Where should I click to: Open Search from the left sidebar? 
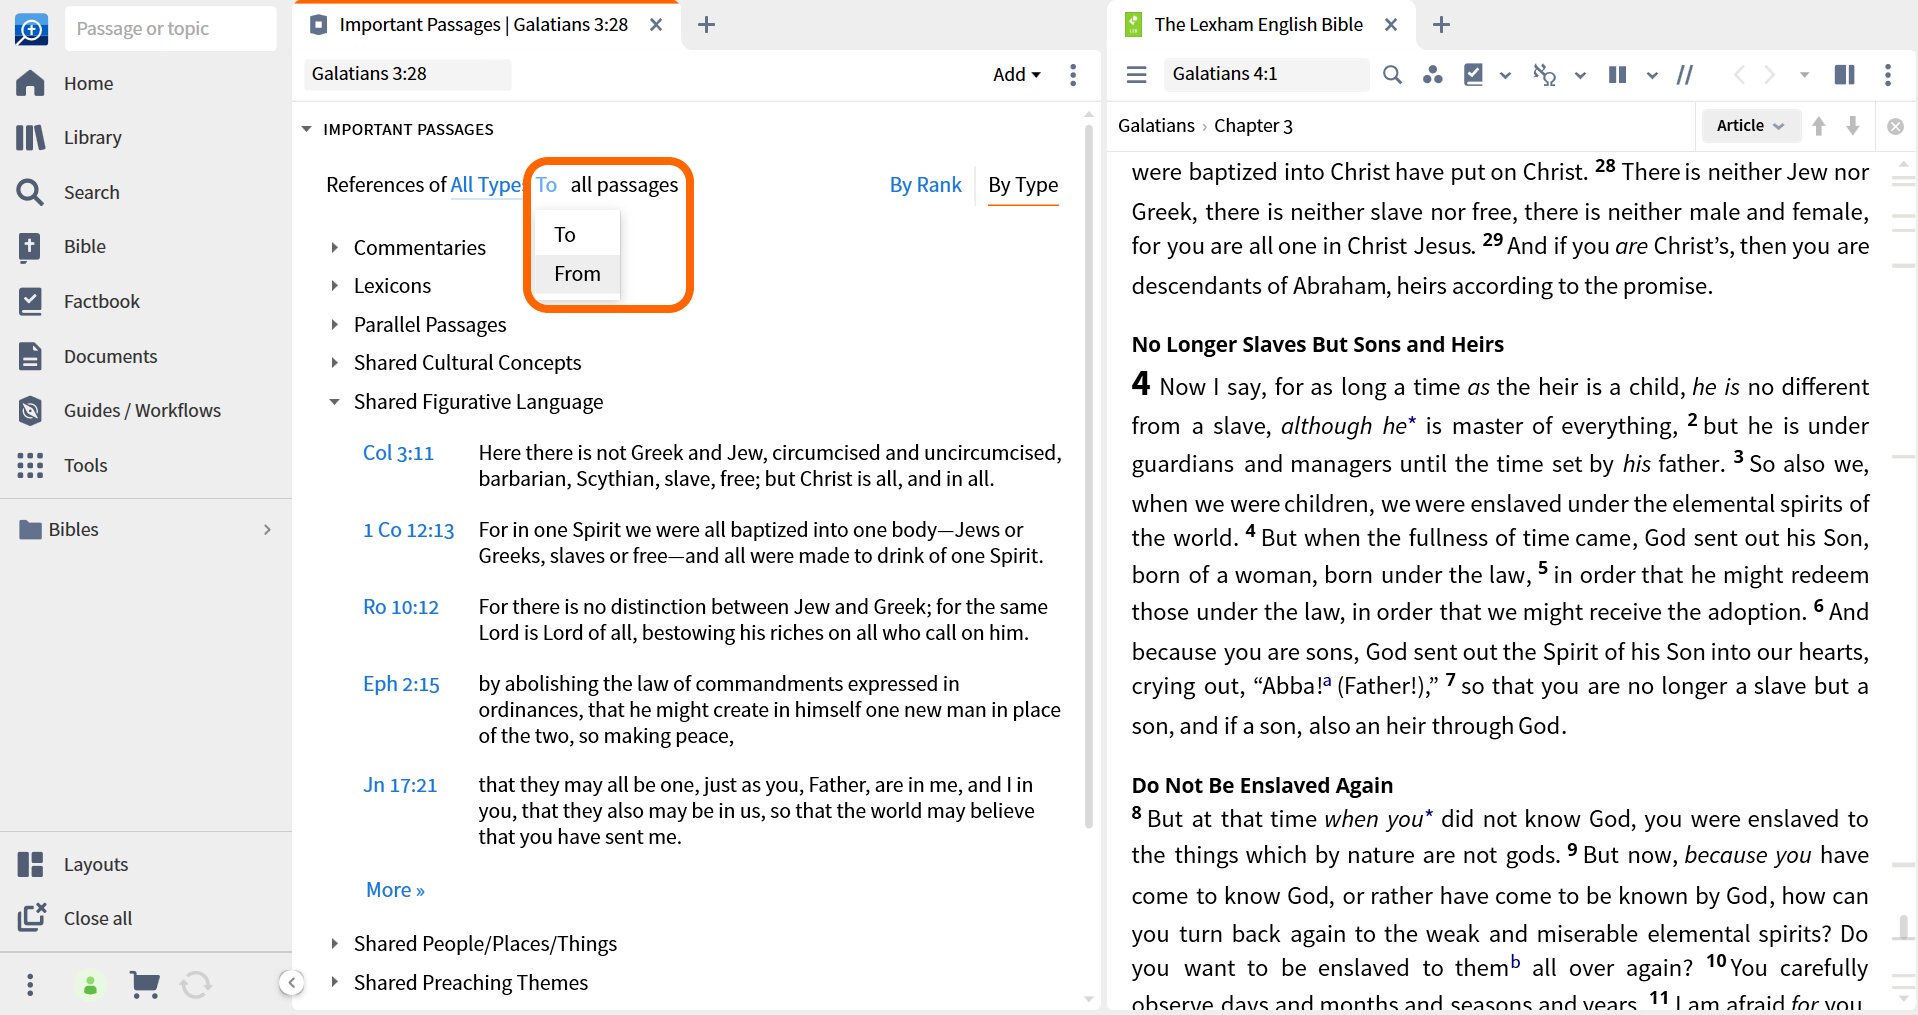[91, 192]
